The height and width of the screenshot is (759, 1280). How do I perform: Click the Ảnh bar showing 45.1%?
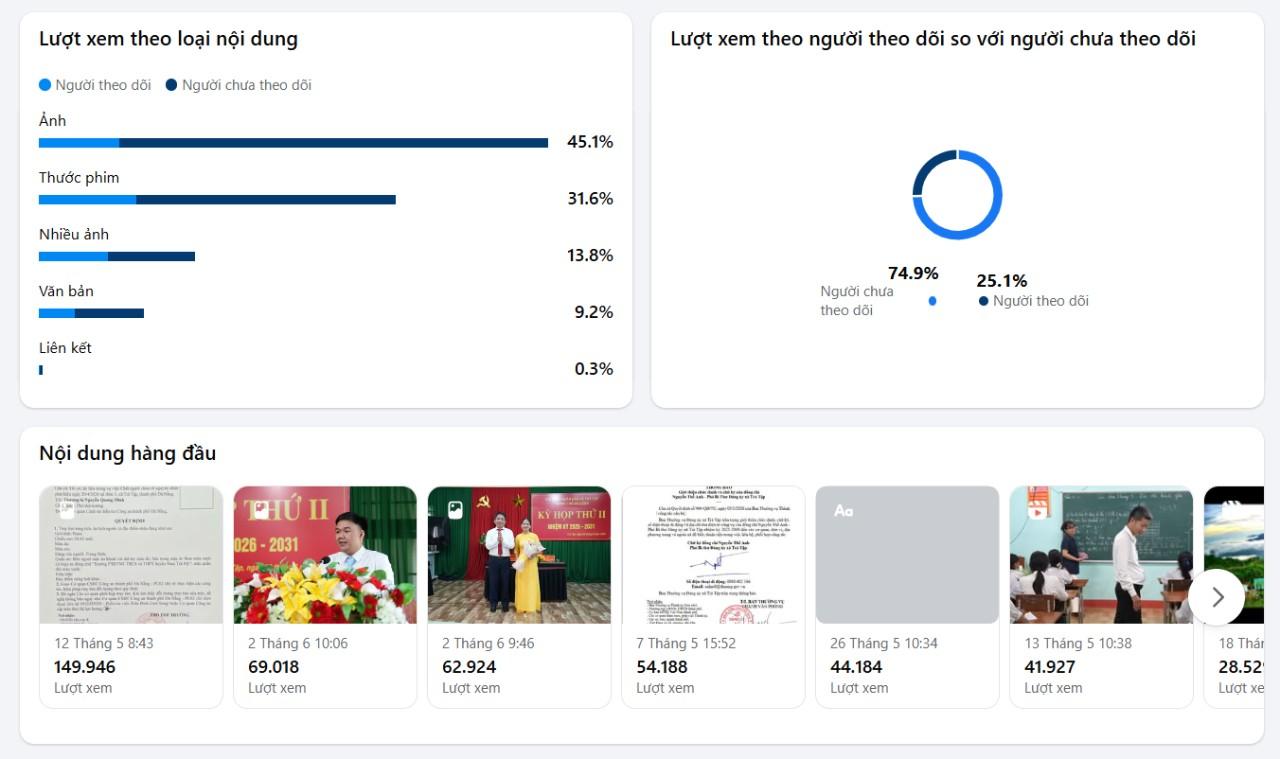pyautogui.click(x=293, y=143)
